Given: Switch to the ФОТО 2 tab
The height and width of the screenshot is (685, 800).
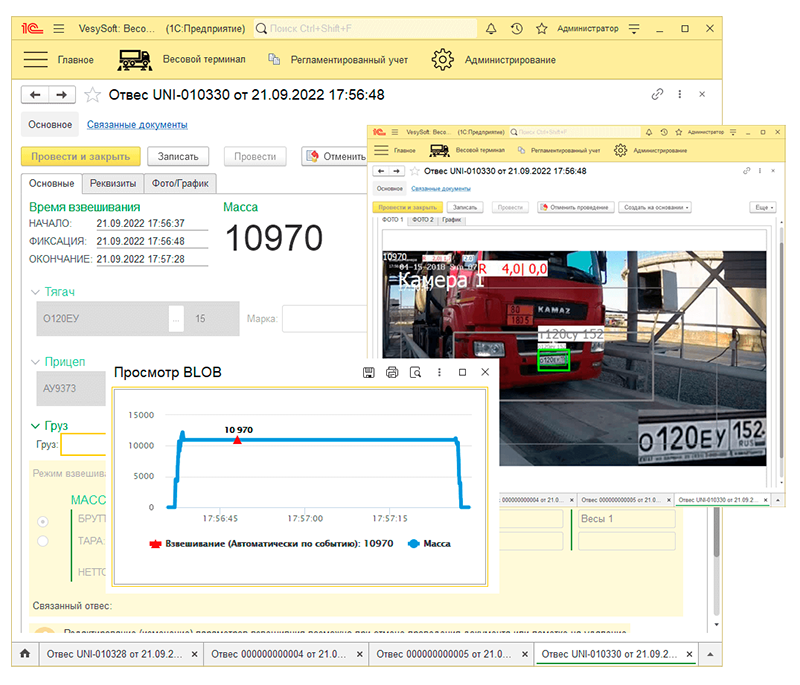Looking at the screenshot, I should point(423,219).
